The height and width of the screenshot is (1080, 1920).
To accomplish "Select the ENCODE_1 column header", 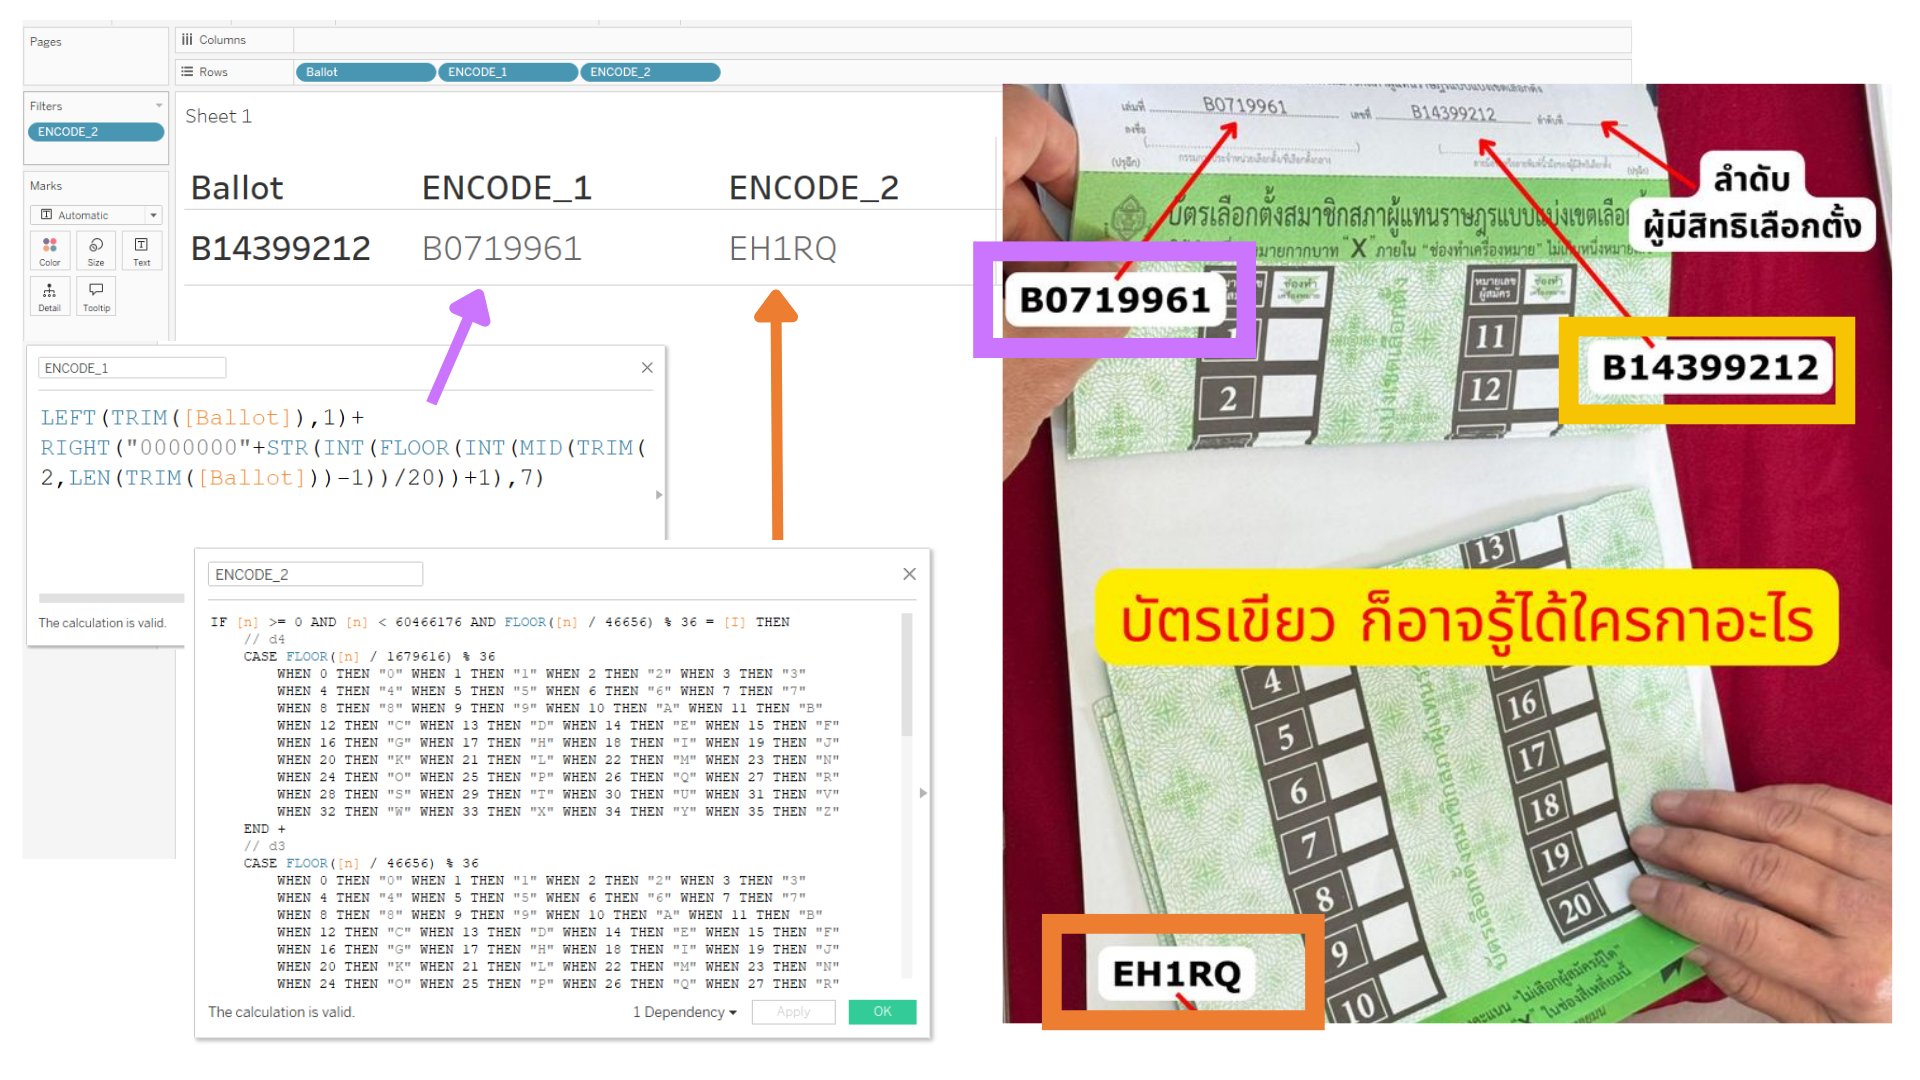I will pos(507,188).
